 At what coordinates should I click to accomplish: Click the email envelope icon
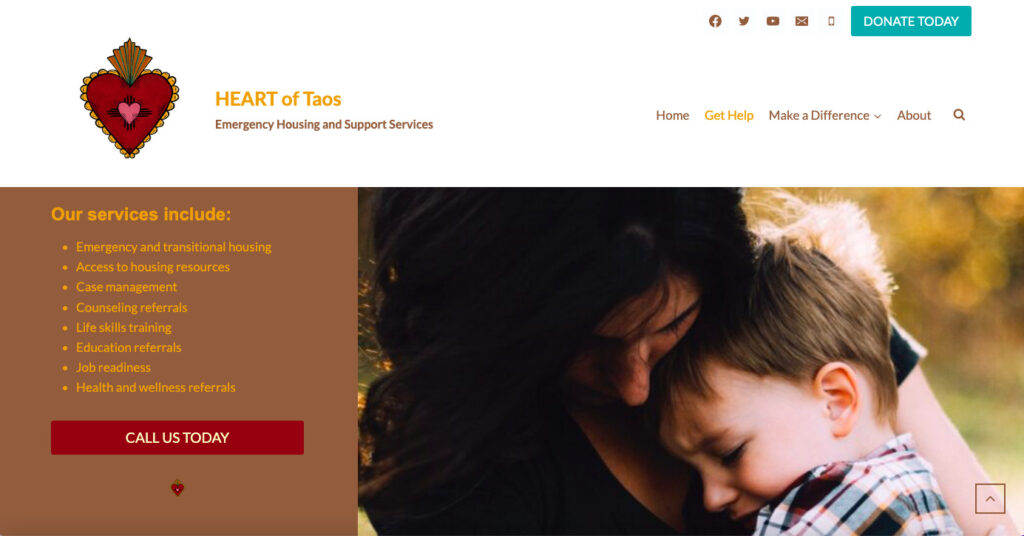pos(801,21)
